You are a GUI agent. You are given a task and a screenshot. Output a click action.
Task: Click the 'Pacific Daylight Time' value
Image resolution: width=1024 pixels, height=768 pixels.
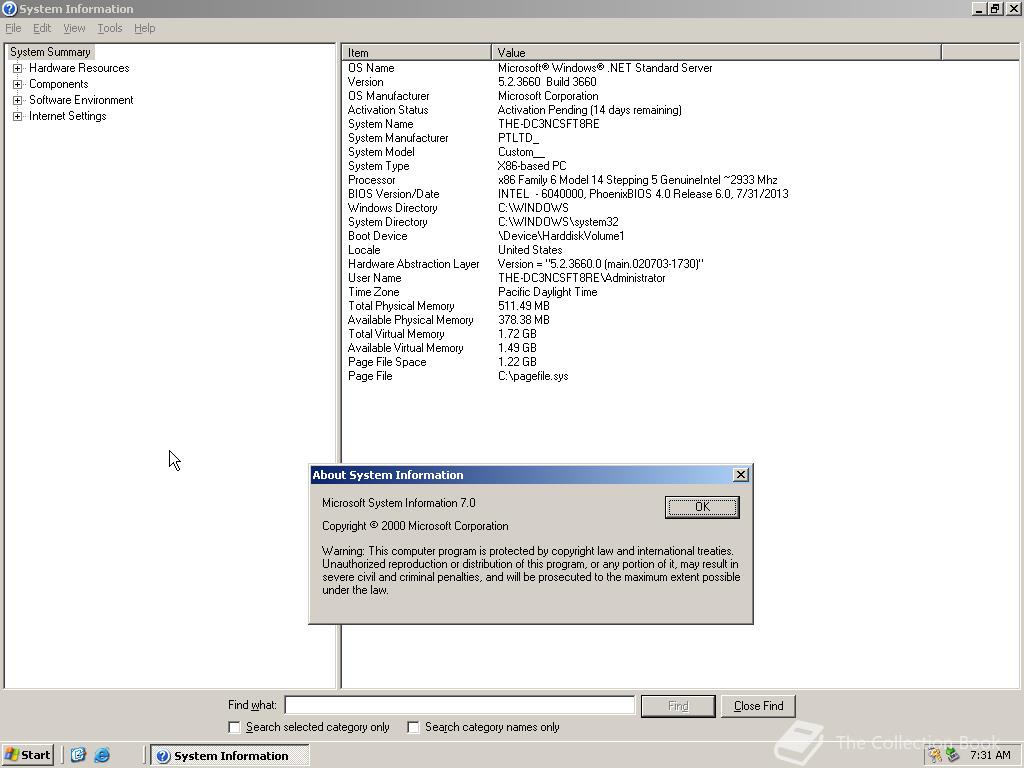(x=547, y=292)
